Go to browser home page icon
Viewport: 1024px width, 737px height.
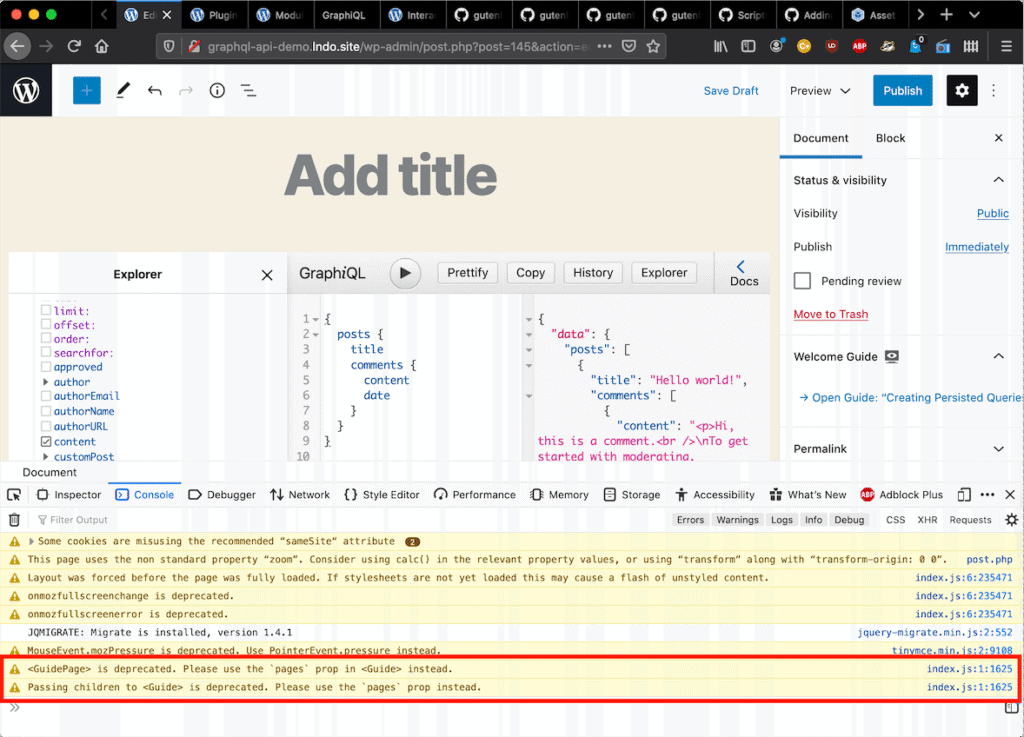pyautogui.click(x=101, y=46)
